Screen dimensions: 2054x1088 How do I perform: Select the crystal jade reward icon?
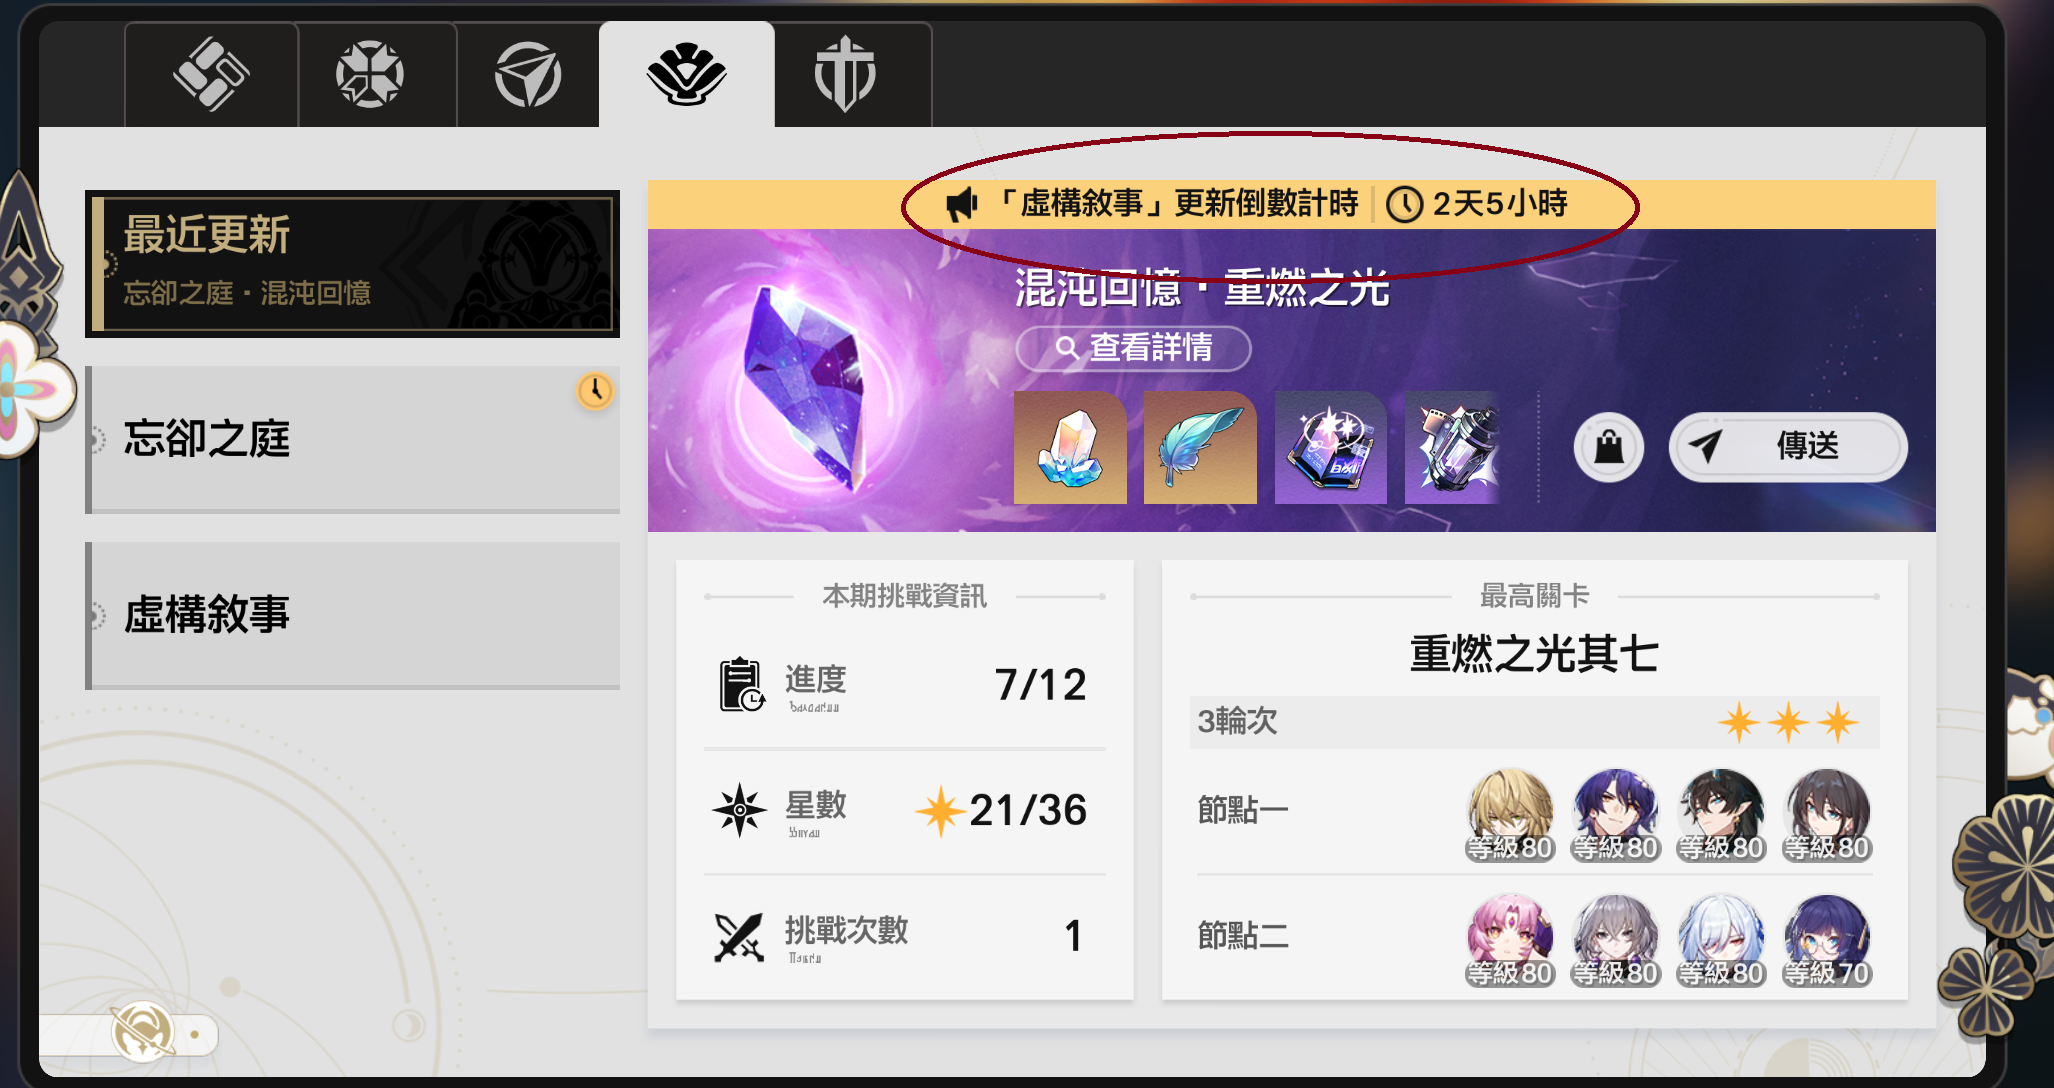1070,447
